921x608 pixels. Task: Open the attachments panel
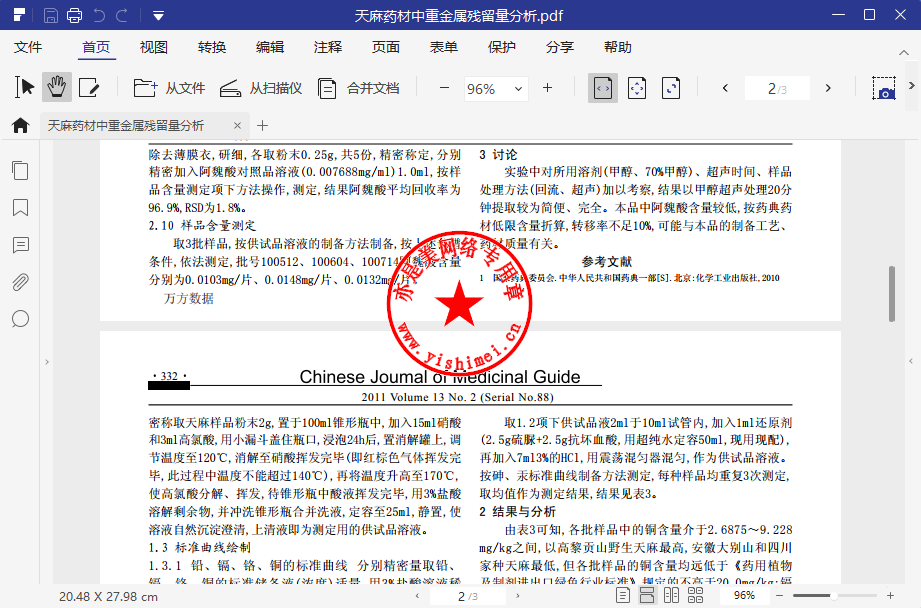[21, 282]
